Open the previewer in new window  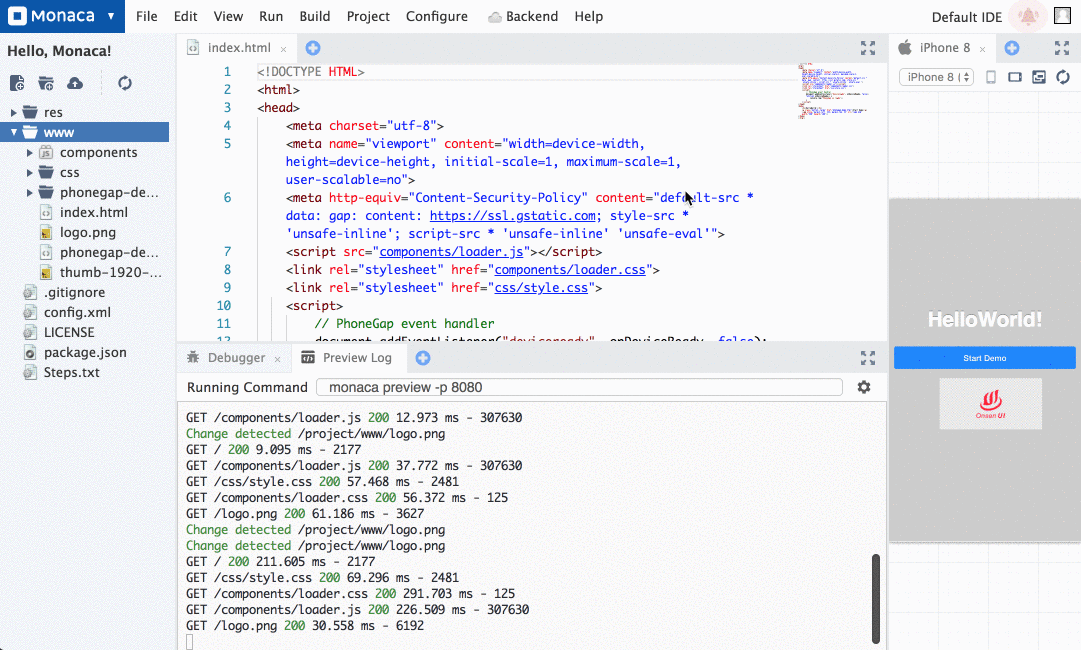pyautogui.click(x=1039, y=77)
